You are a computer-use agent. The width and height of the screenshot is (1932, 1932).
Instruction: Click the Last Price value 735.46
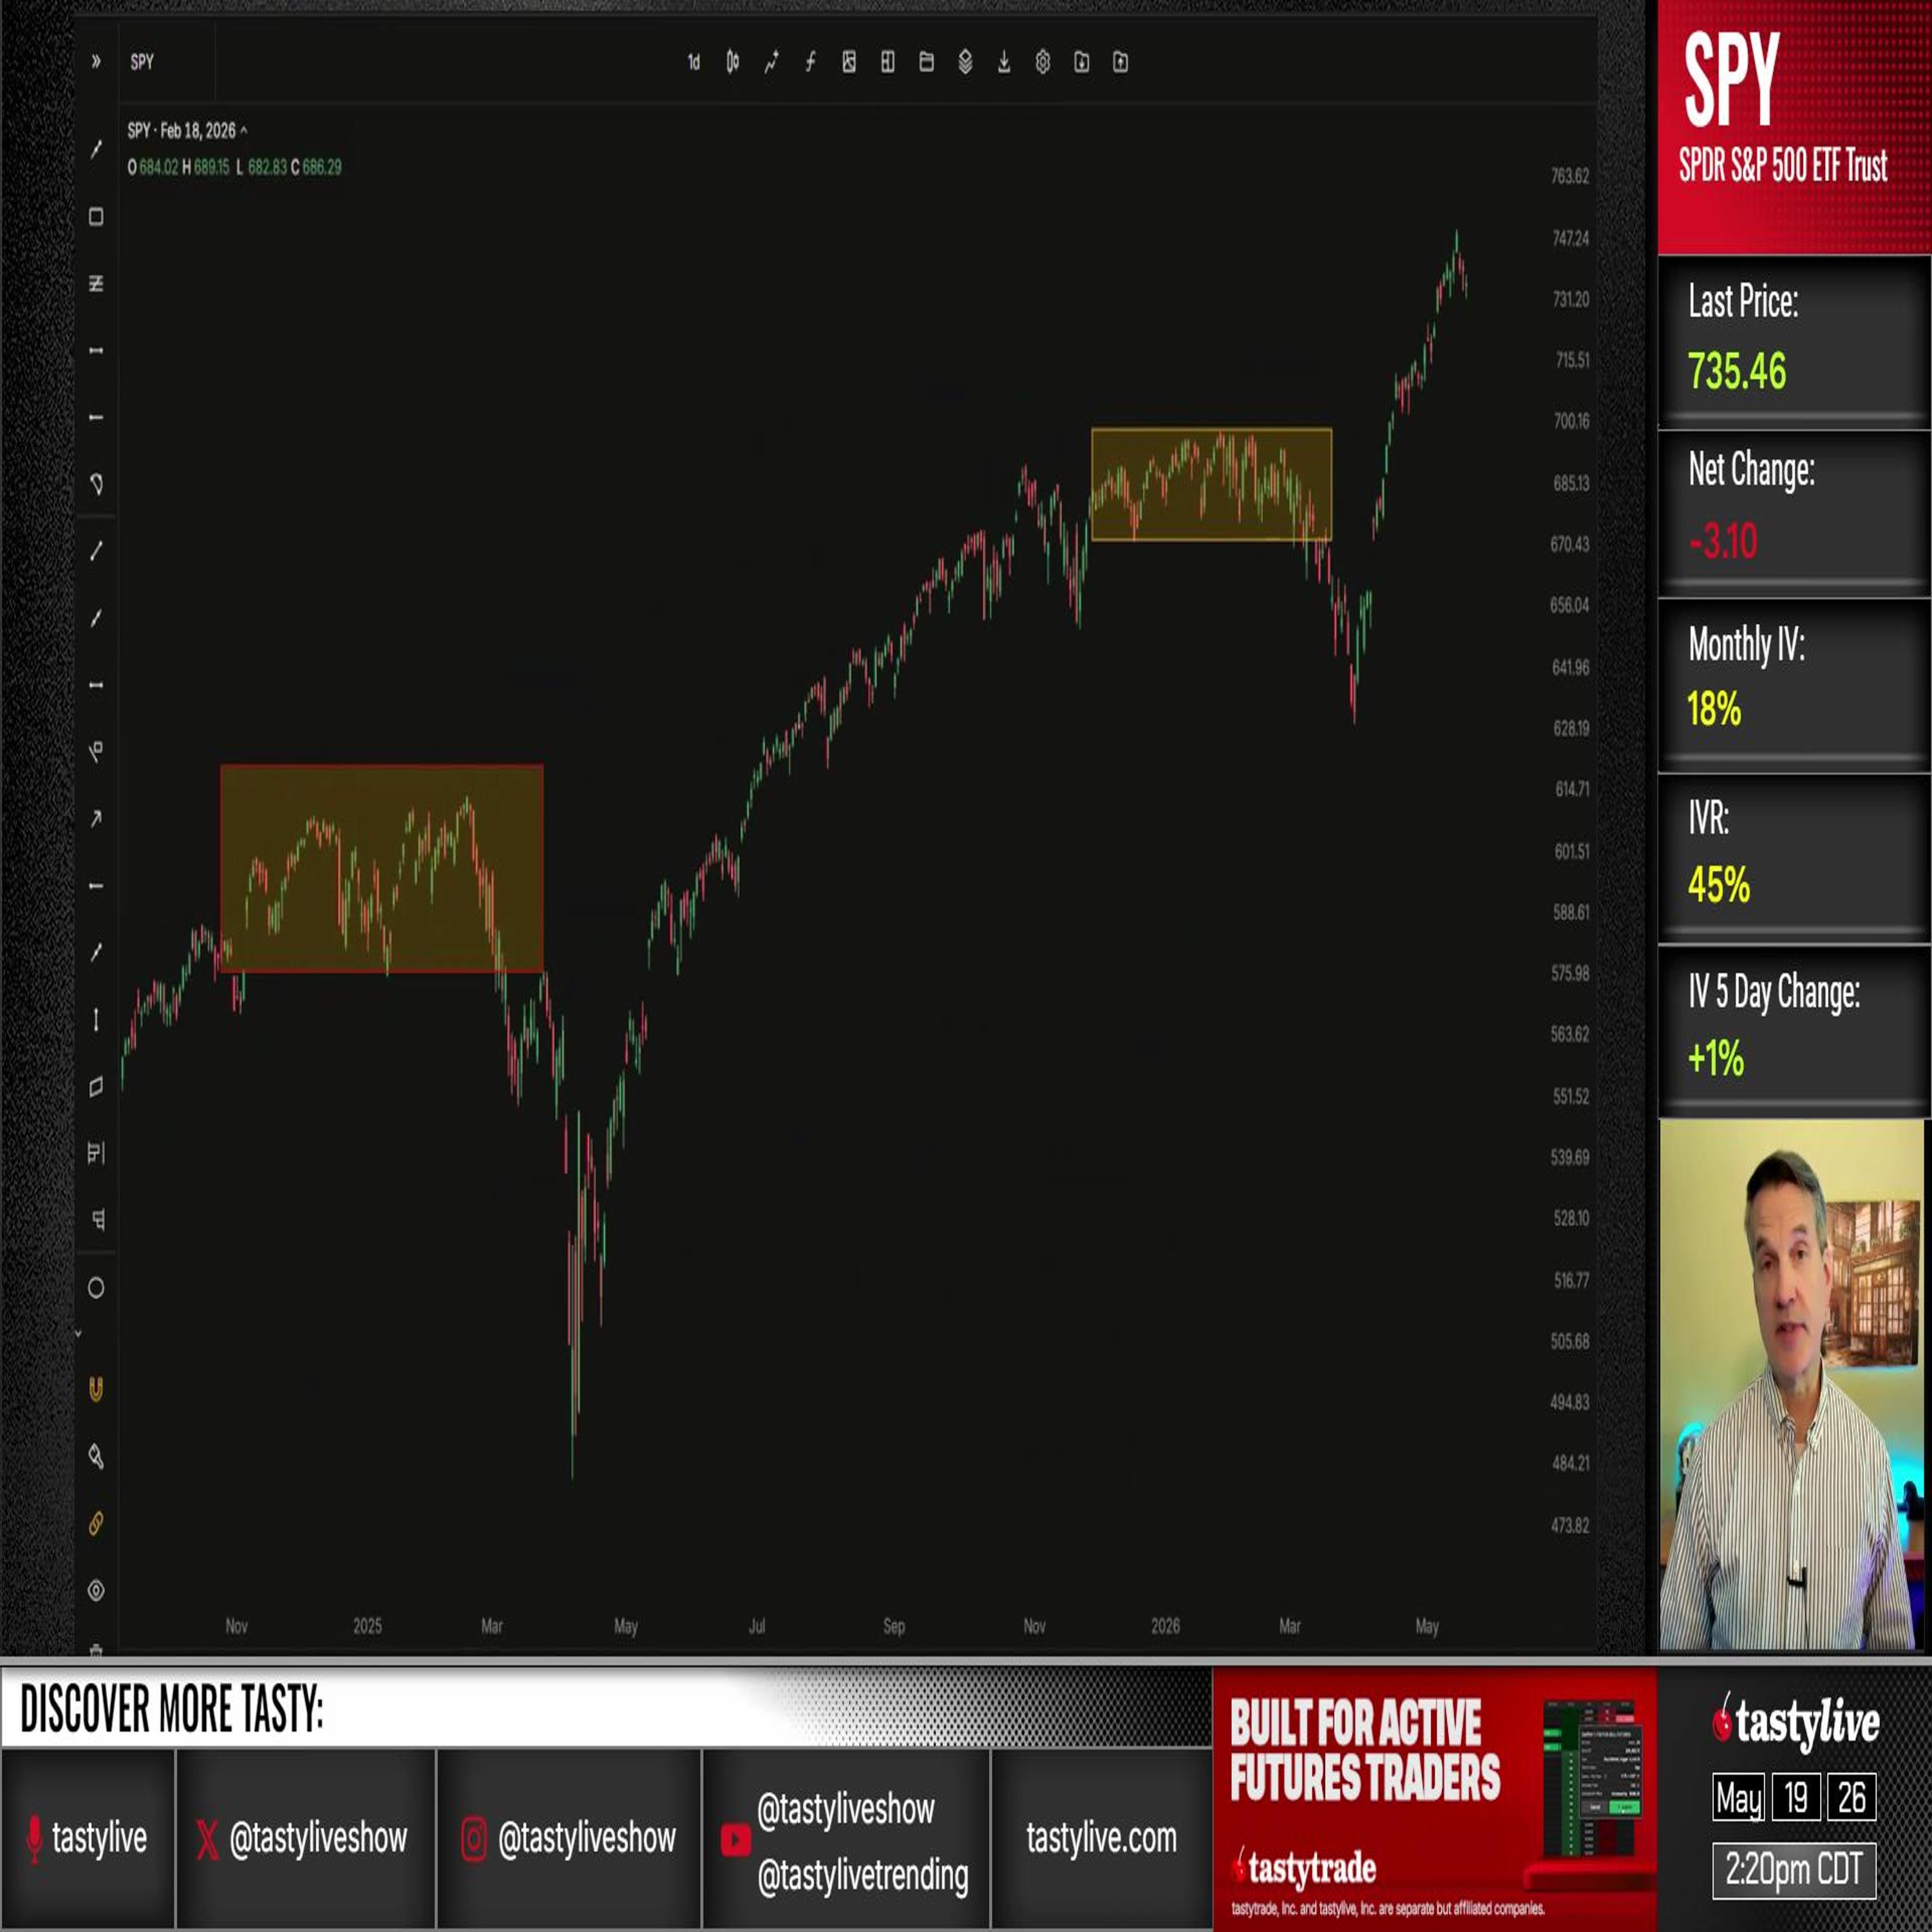pos(1737,371)
